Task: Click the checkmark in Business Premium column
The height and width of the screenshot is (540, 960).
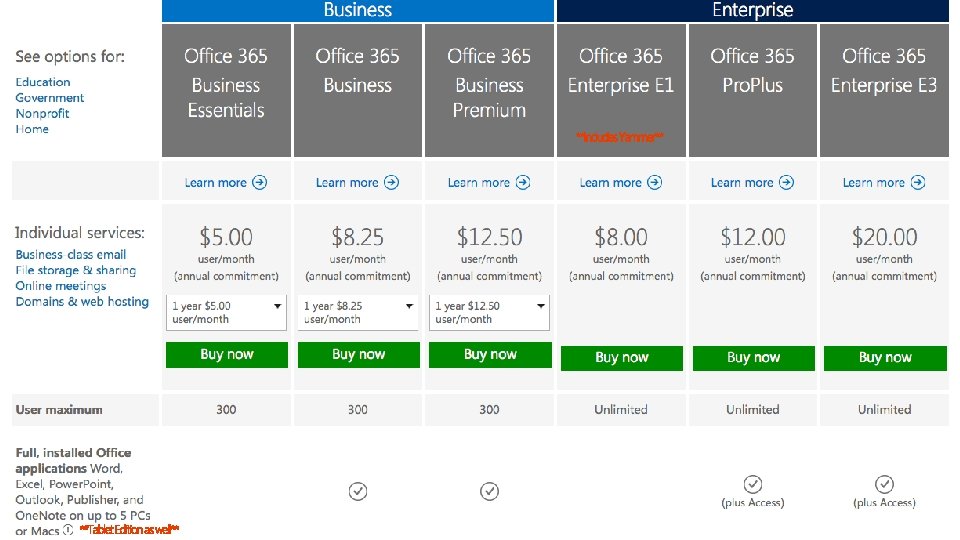Action: point(489,491)
